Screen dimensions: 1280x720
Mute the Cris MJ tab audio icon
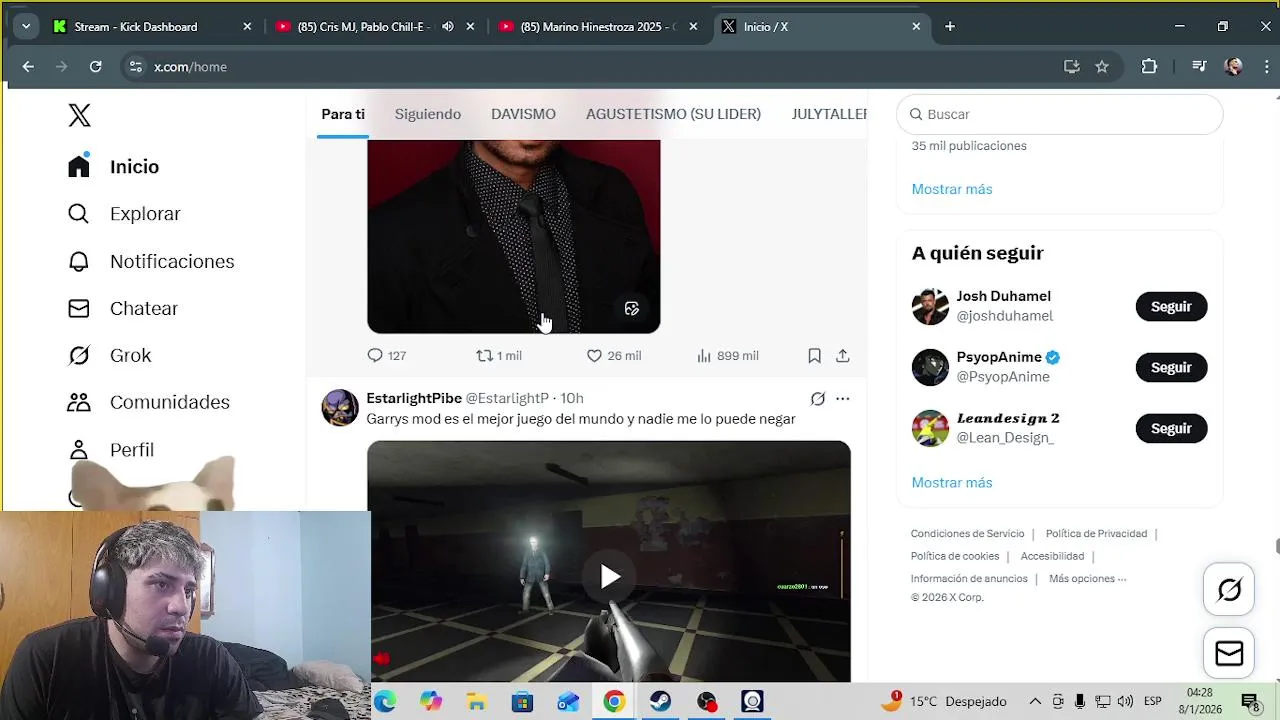point(448,27)
